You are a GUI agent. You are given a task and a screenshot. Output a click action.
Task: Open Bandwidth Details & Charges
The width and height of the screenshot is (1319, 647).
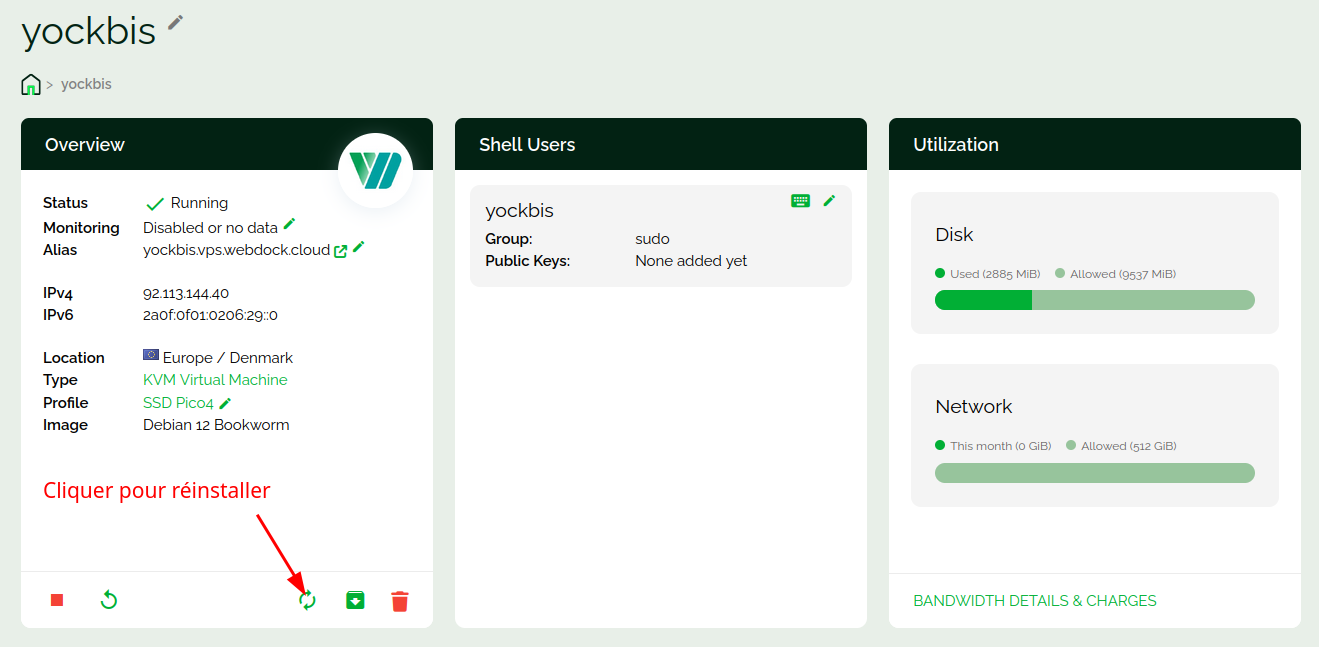pyautogui.click(x=1034, y=601)
